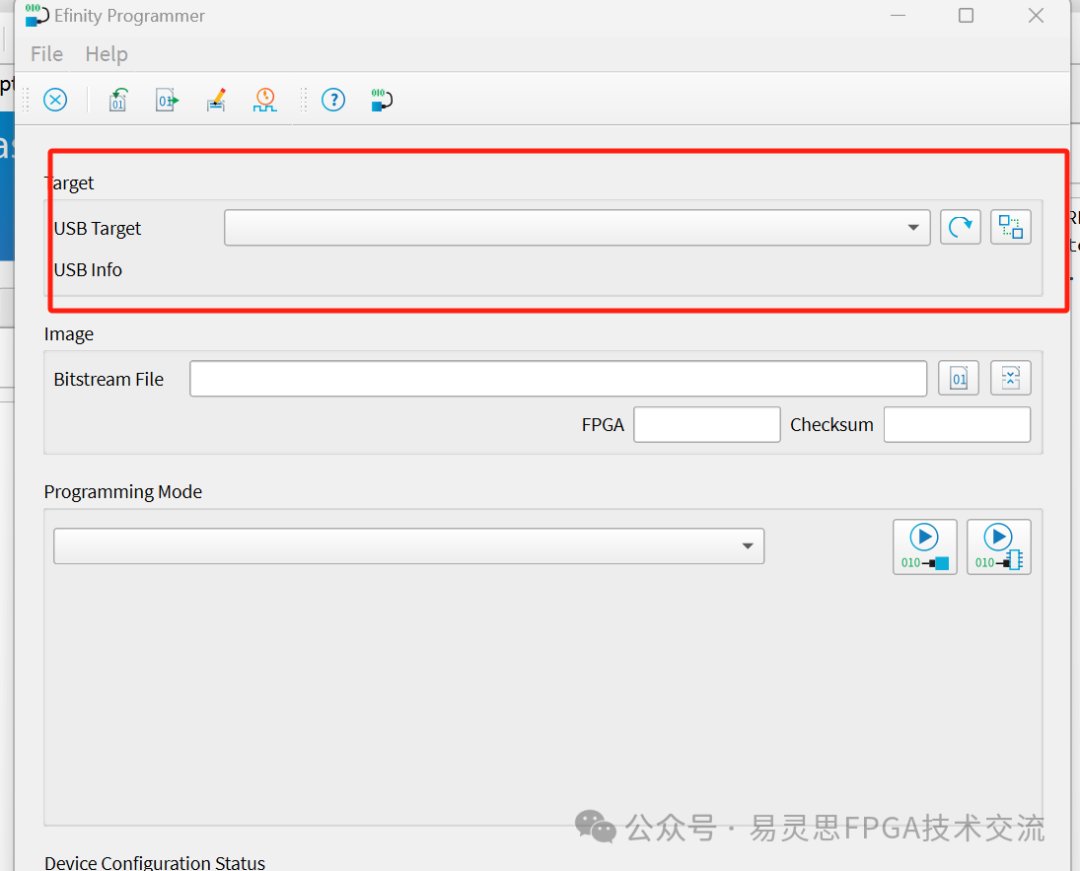Close the Efinity Programmer window
1080x871 pixels.
coord(1036,15)
